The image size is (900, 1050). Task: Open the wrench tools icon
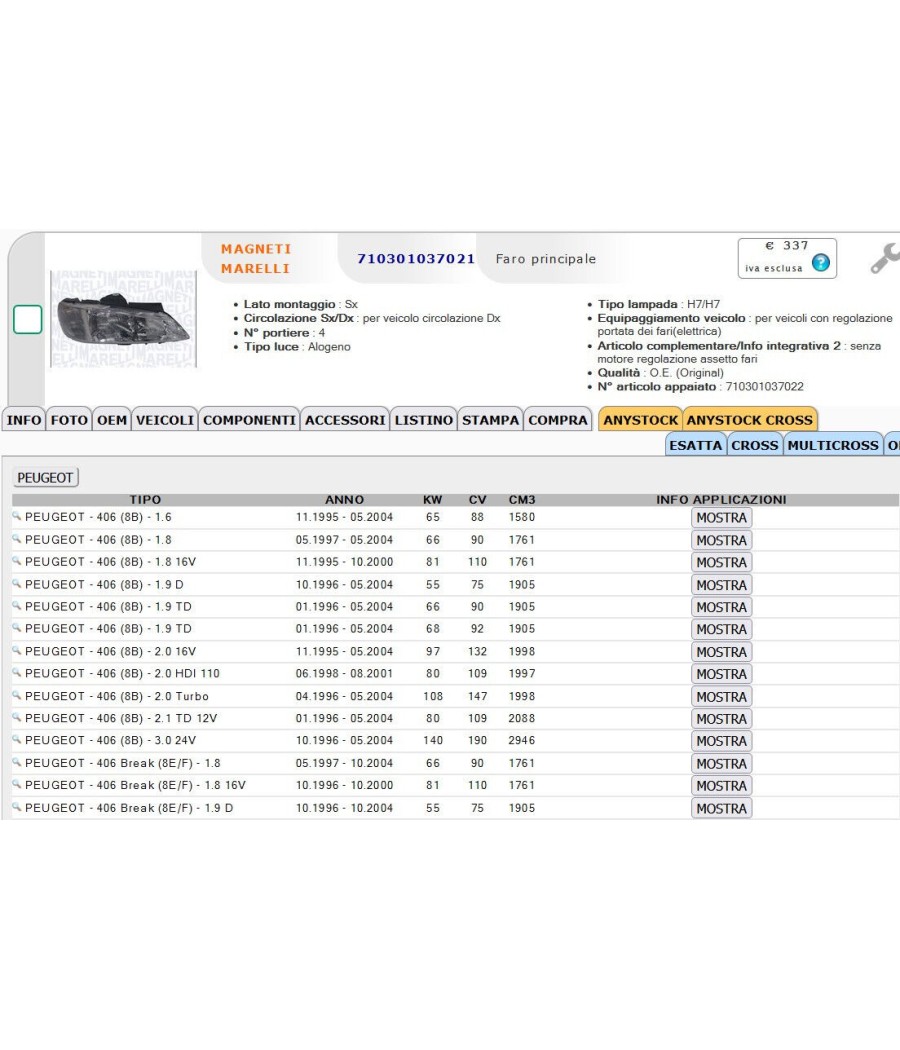click(x=885, y=258)
